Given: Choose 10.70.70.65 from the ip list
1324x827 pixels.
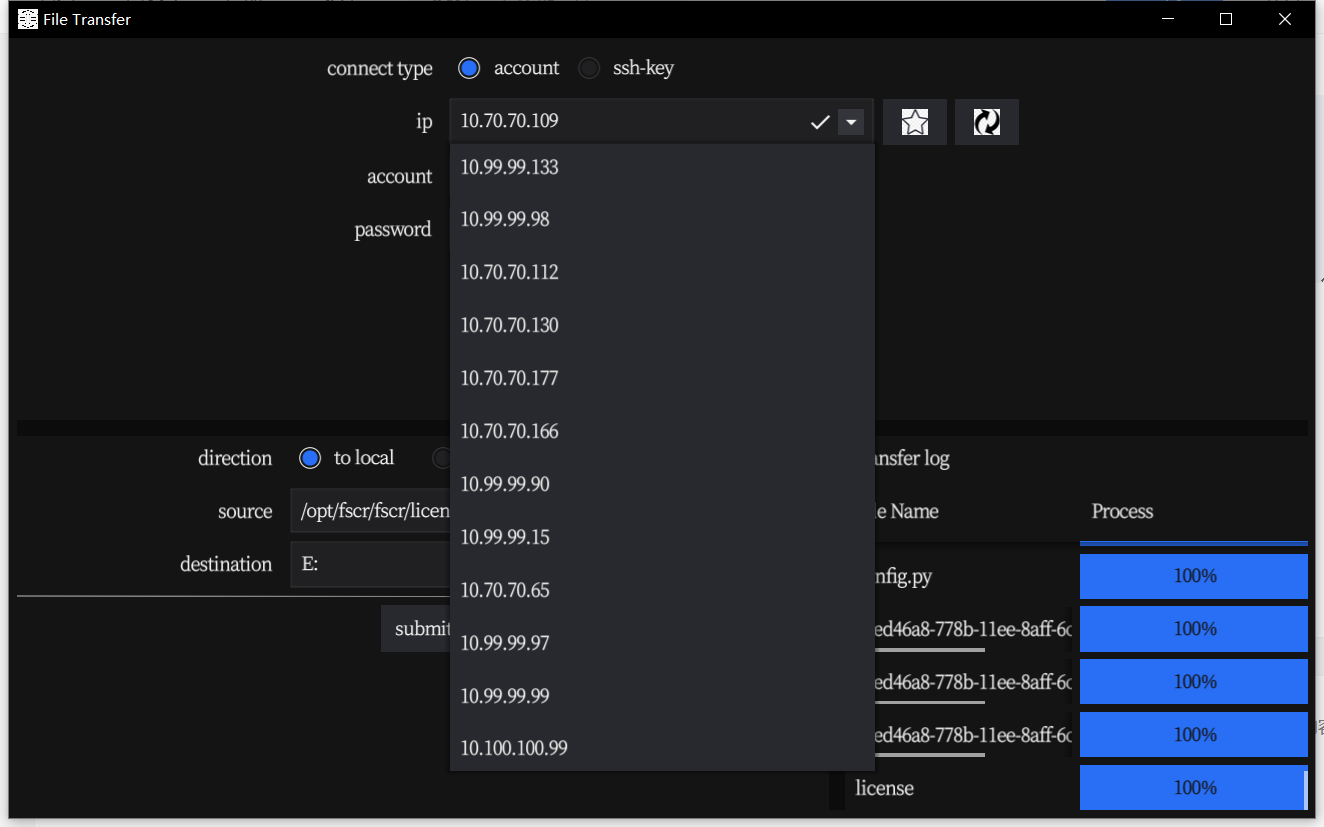Looking at the screenshot, I should click(x=662, y=590).
